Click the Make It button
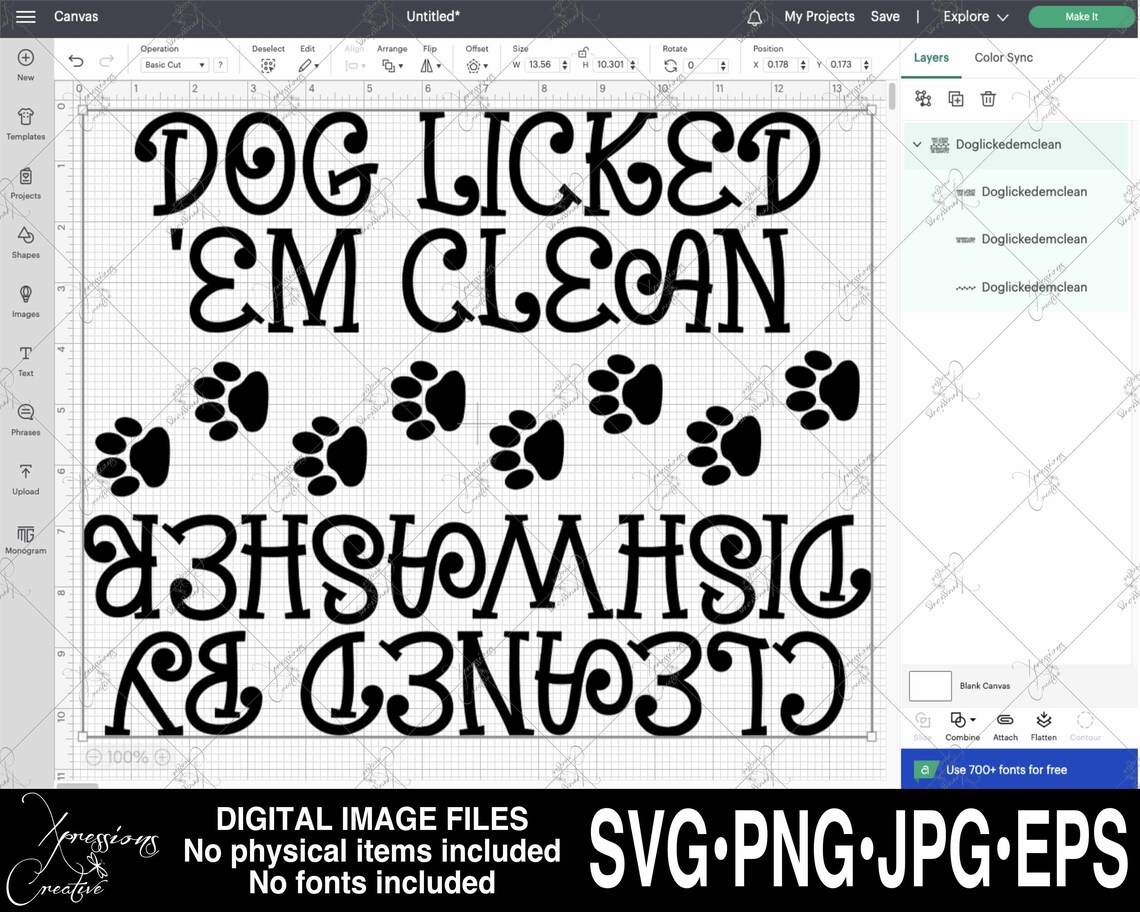This screenshot has height=912, width=1140. click(1081, 17)
